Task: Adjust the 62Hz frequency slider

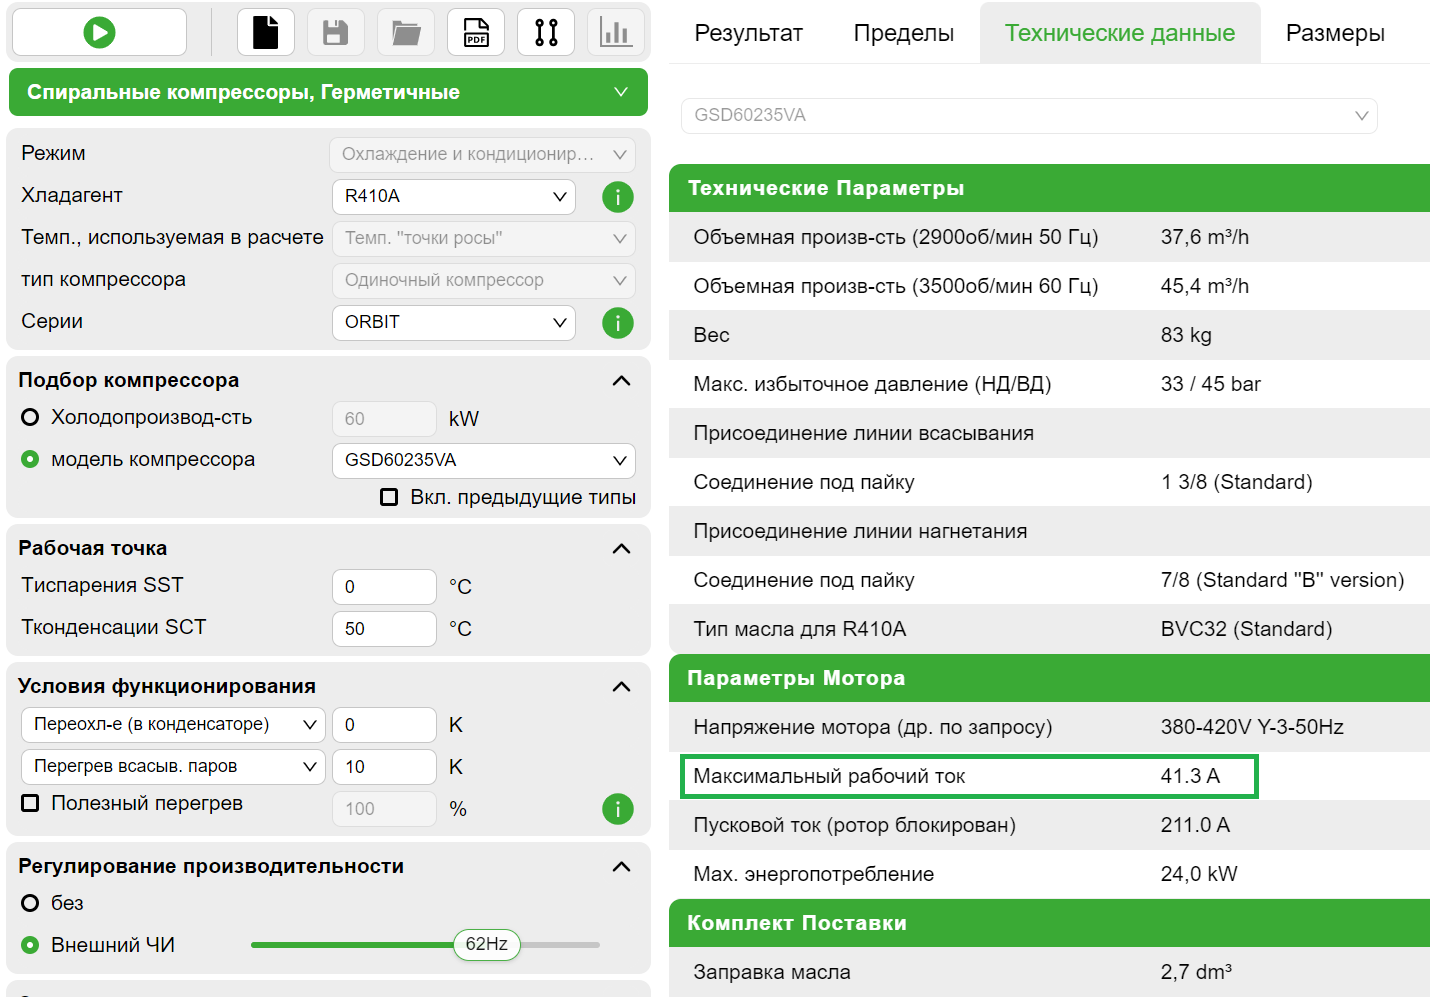Action: point(486,944)
